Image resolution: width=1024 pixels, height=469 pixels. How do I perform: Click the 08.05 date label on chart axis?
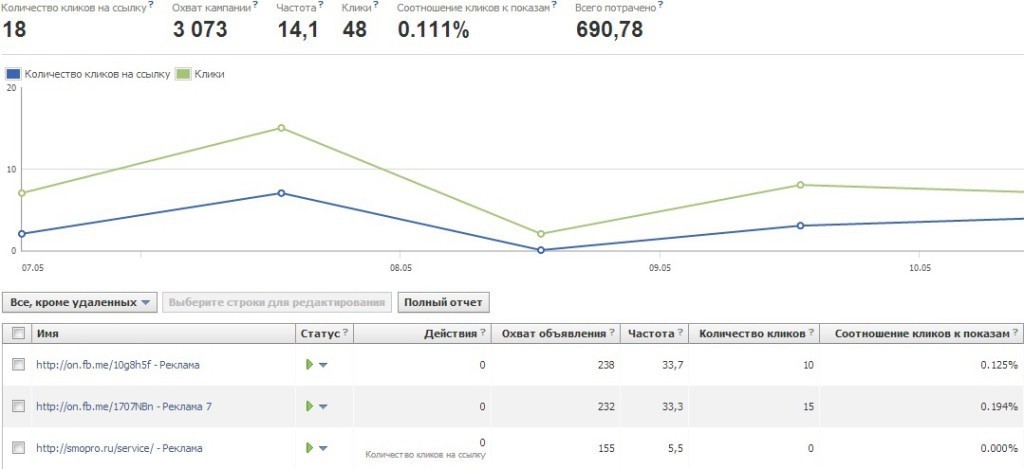pyautogui.click(x=400, y=268)
